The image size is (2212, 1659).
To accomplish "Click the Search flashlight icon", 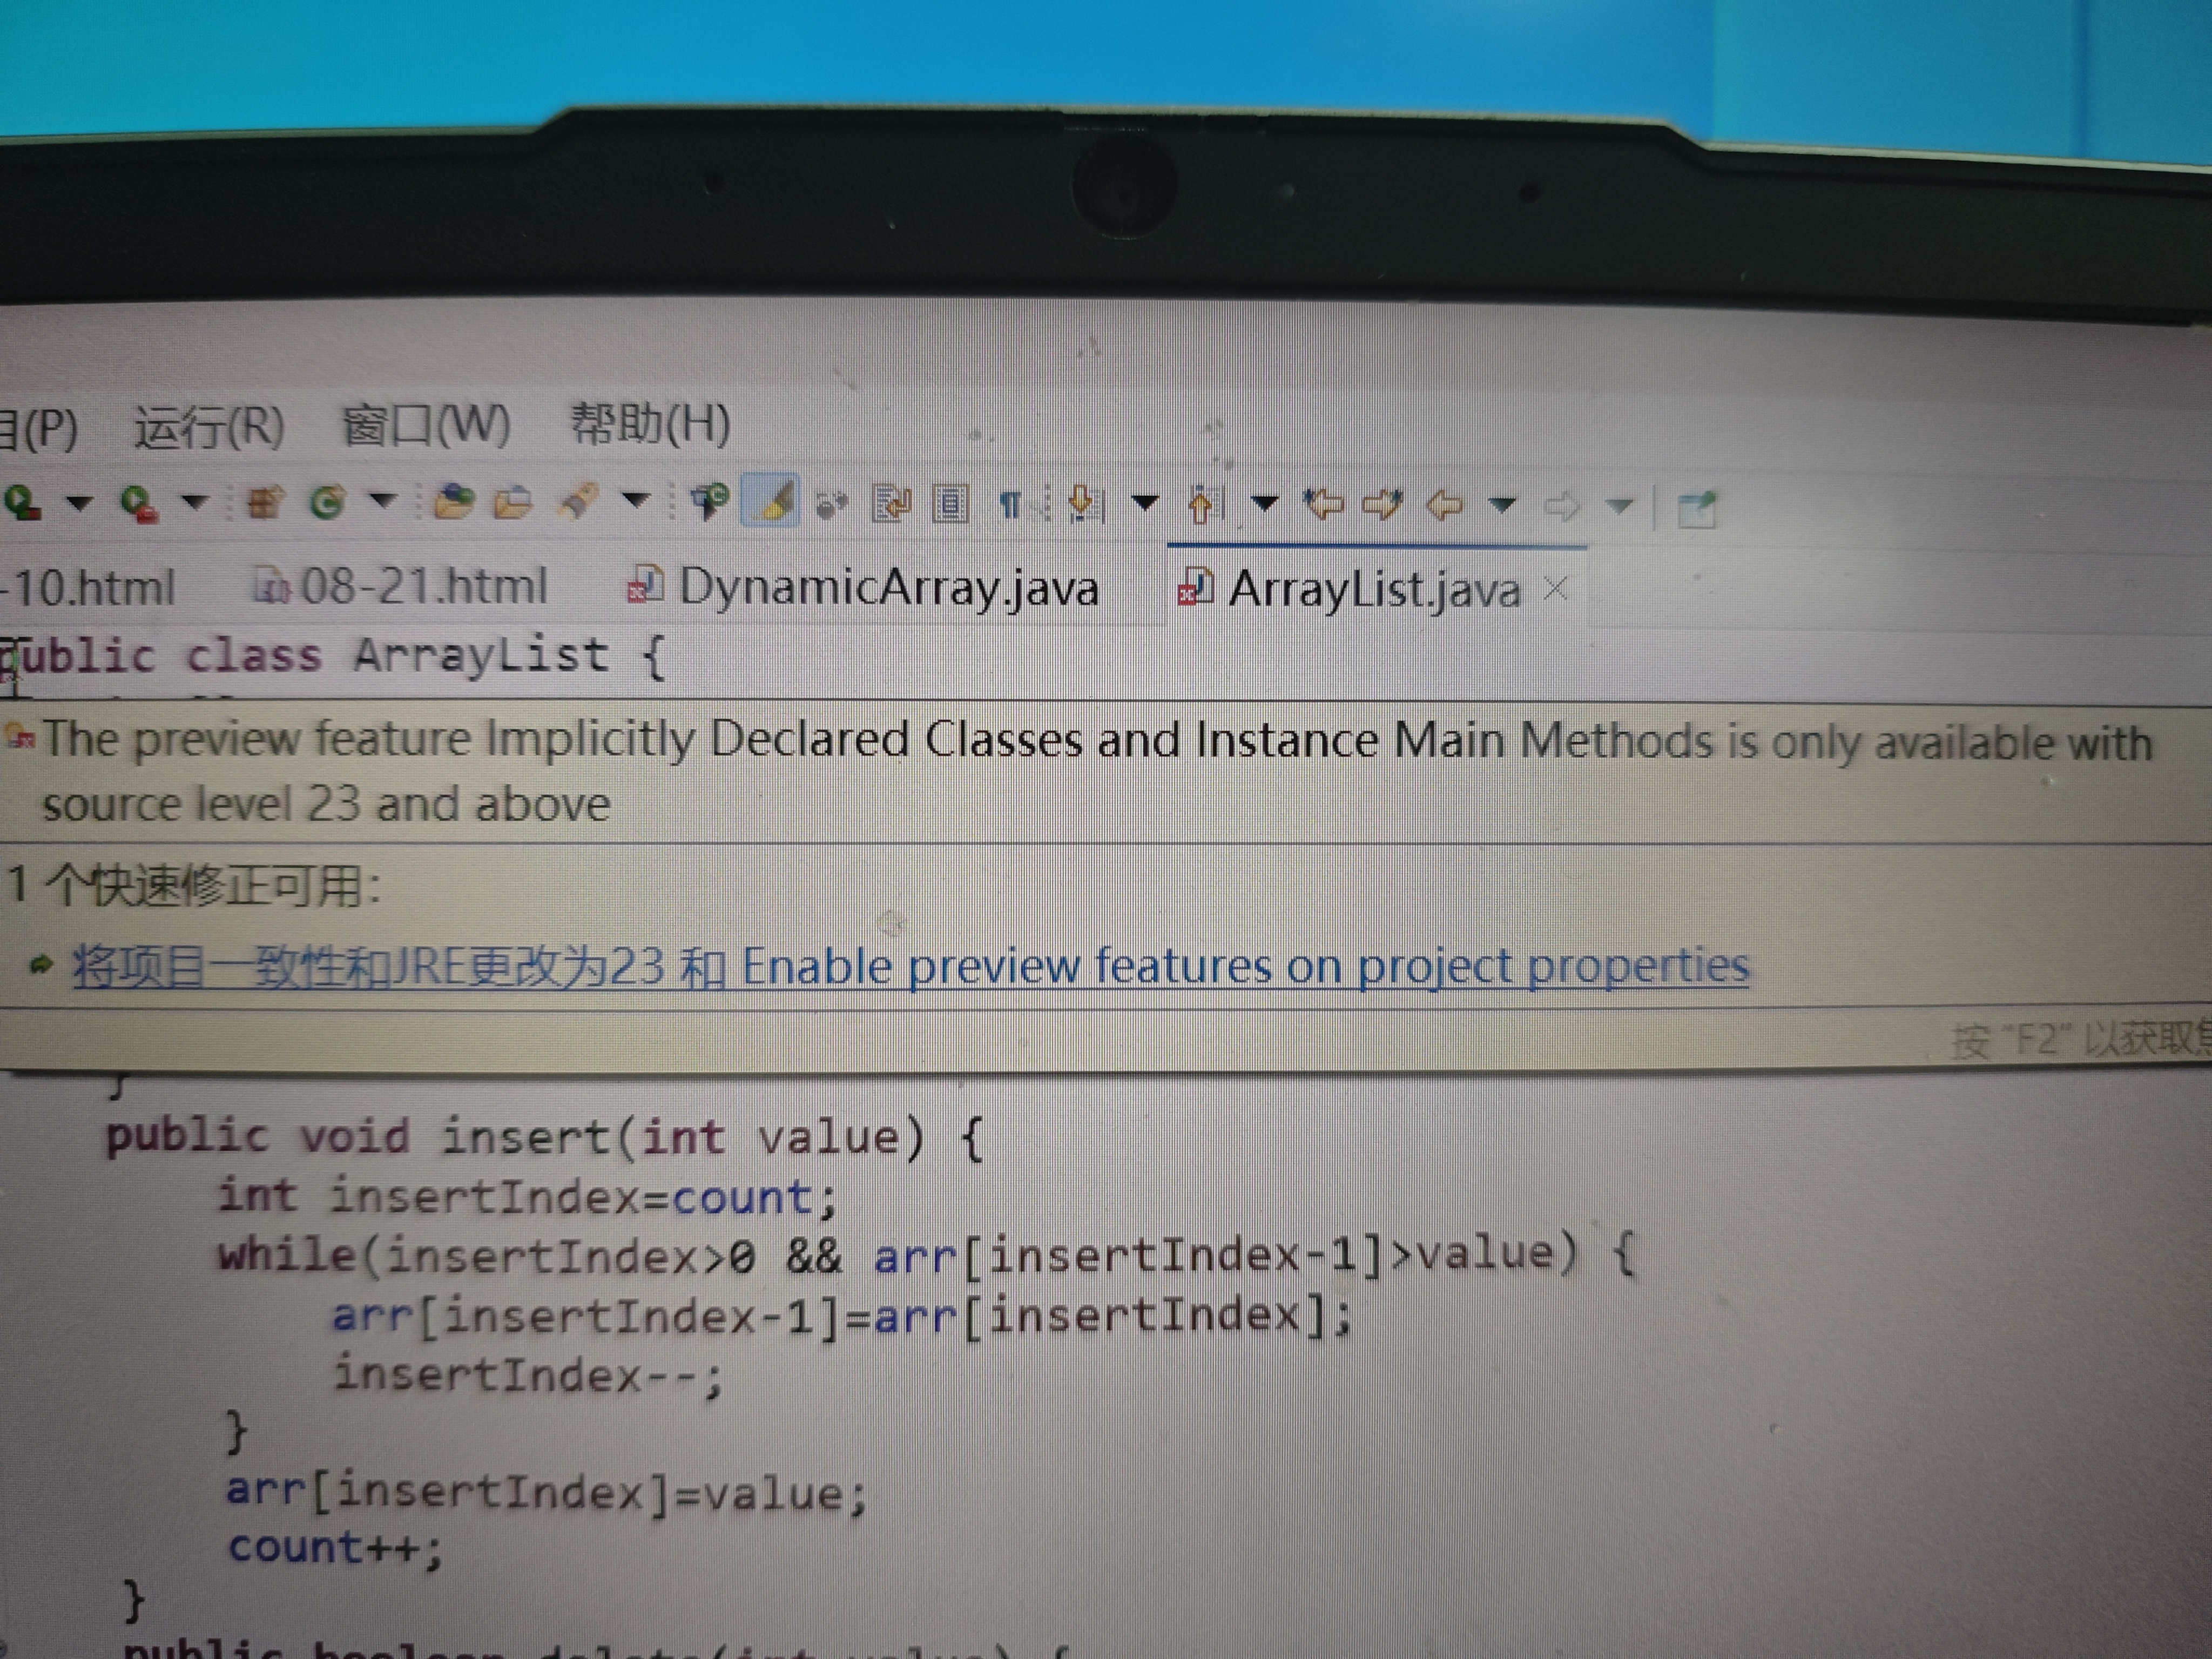I will (x=579, y=501).
